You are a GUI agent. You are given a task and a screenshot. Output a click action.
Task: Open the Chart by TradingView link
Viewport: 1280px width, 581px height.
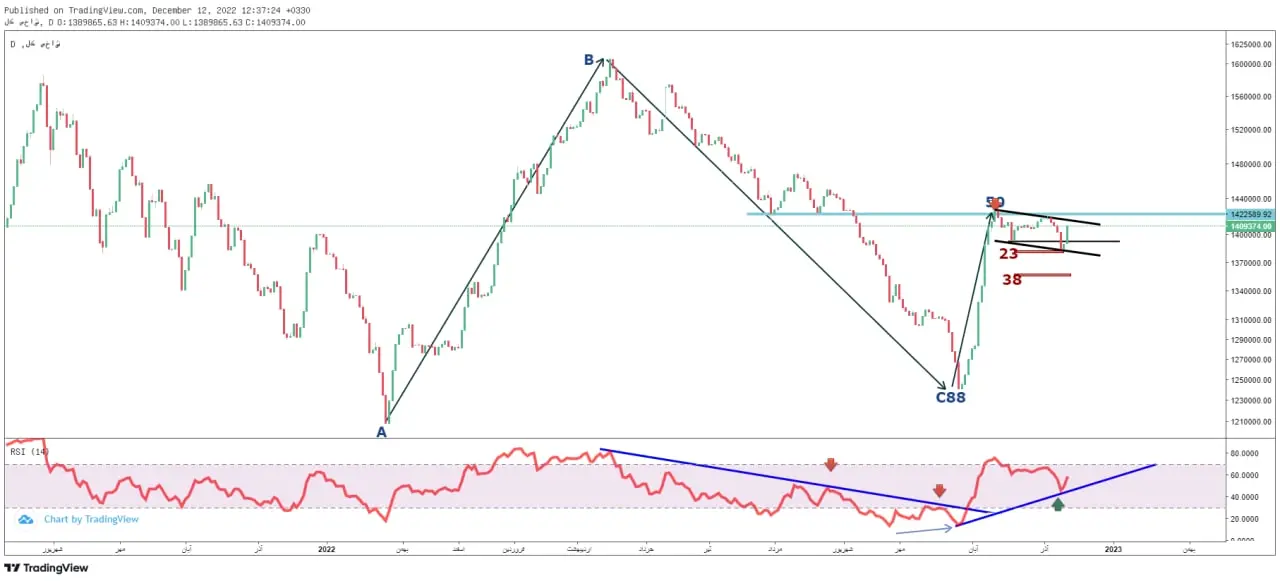point(91,519)
